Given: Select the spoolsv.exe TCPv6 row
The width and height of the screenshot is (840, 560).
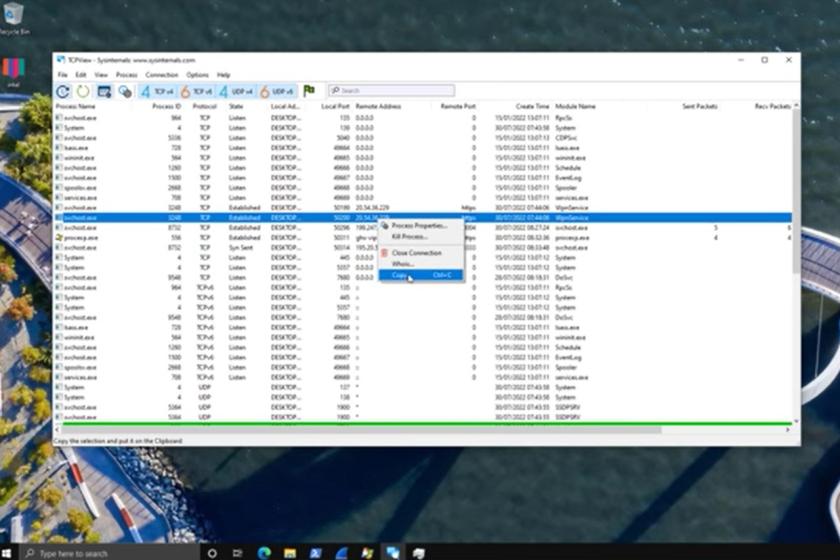Looking at the screenshot, I should [423, 368].
